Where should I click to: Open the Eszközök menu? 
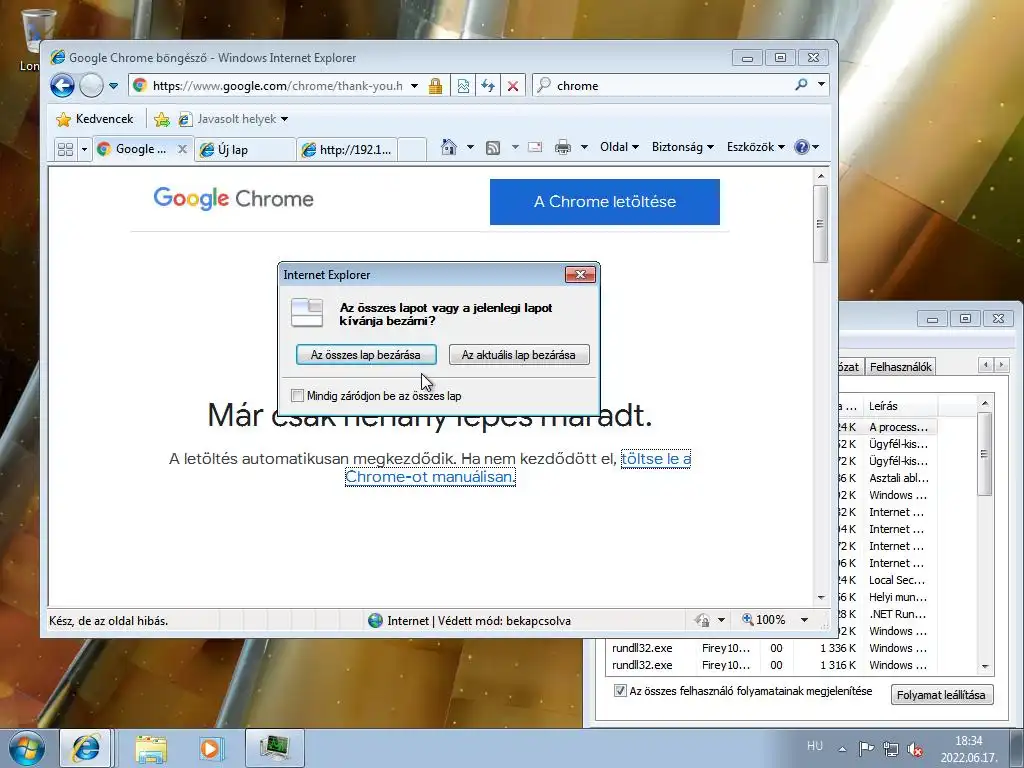[756, 147]
